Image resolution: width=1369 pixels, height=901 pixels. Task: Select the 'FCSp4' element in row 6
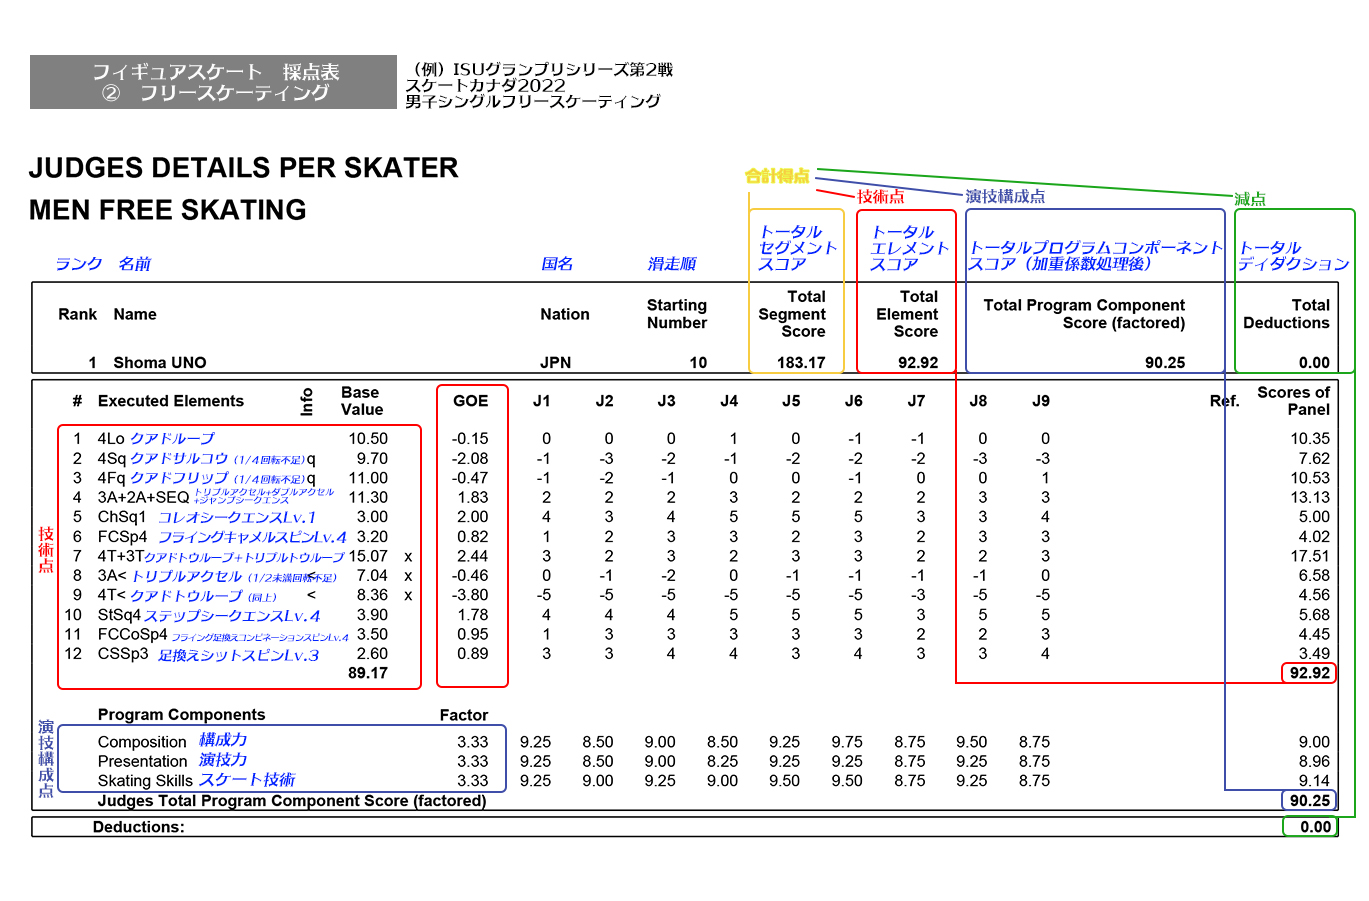point(122,537)
